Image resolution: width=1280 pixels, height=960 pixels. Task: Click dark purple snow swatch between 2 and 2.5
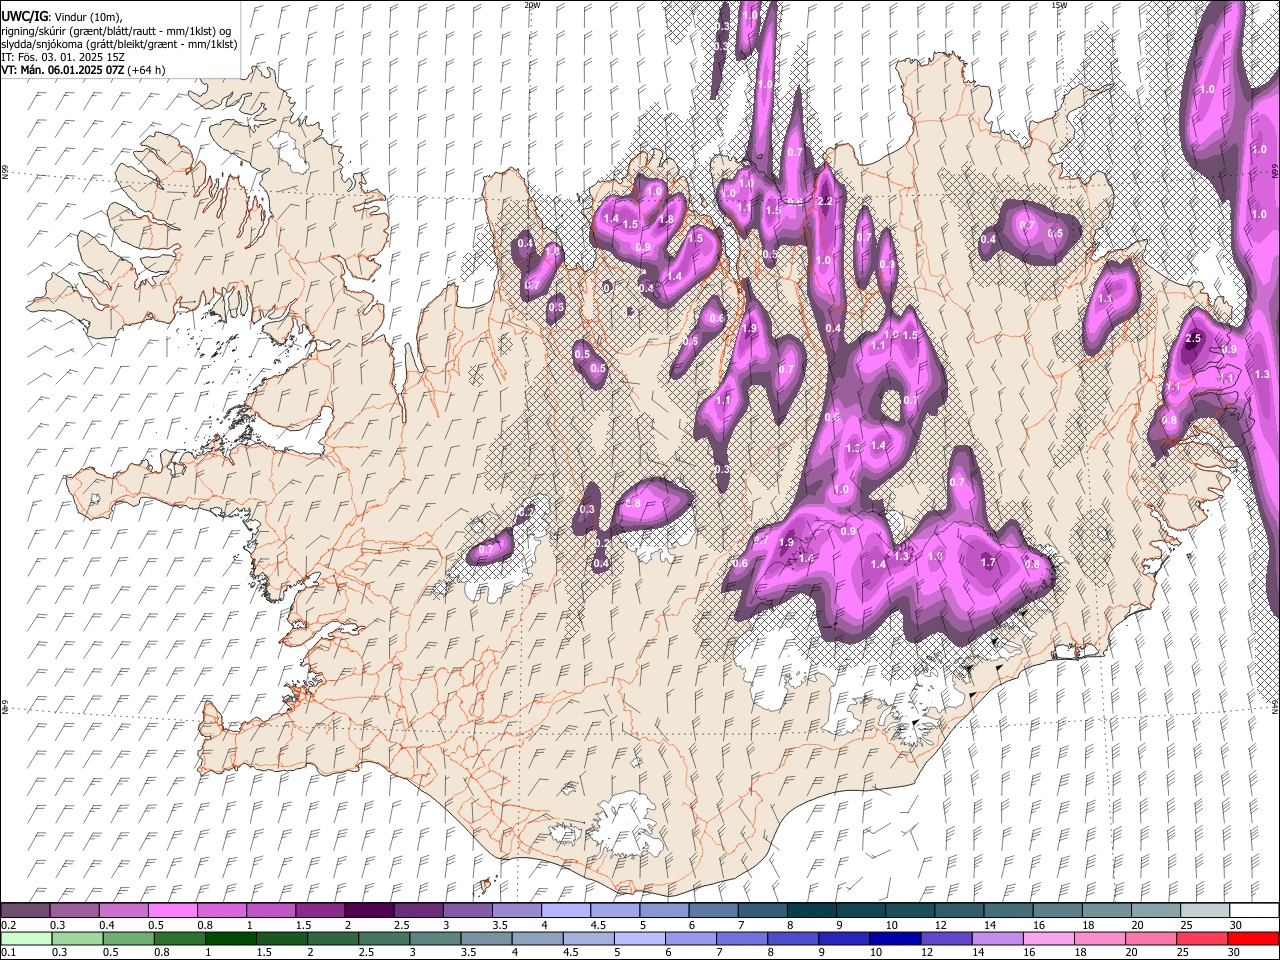coord(369,911)
